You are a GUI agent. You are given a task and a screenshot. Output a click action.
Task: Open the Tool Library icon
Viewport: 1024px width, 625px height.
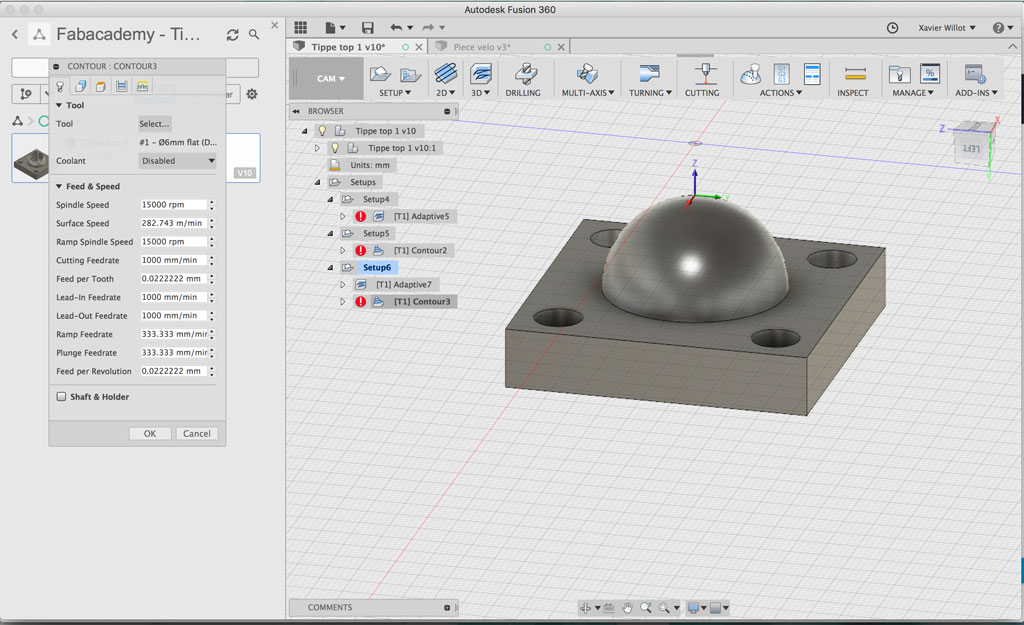pyautogui.click(x=900, y=74)
